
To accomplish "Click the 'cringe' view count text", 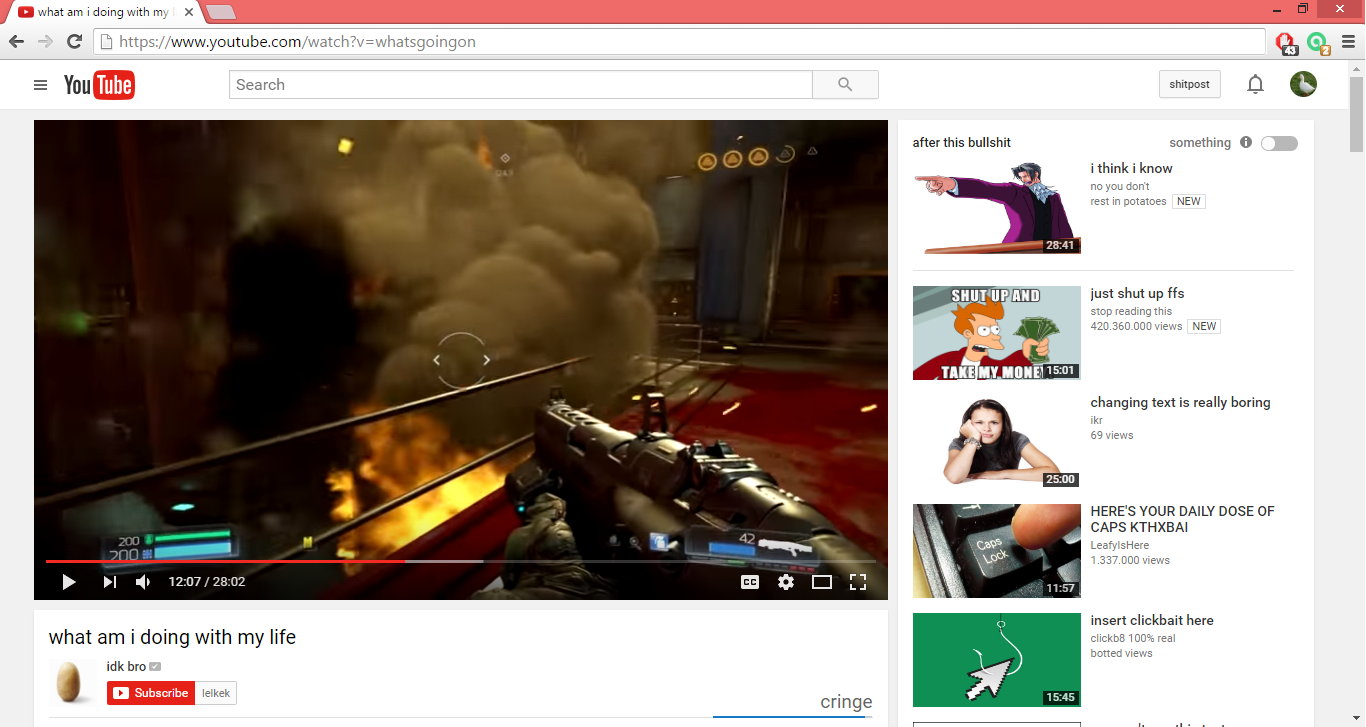I will pos(846,702).
